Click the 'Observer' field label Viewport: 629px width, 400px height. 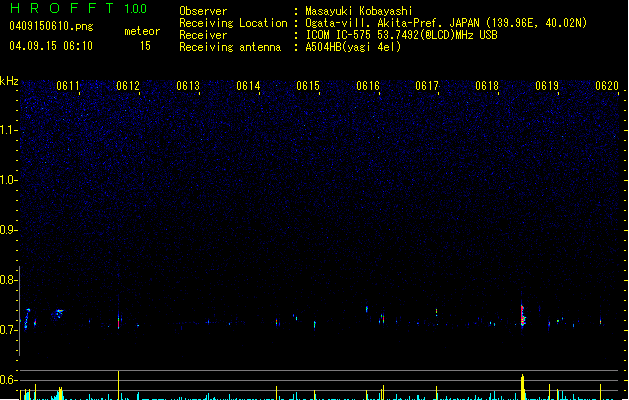click(x=203, y=11)
